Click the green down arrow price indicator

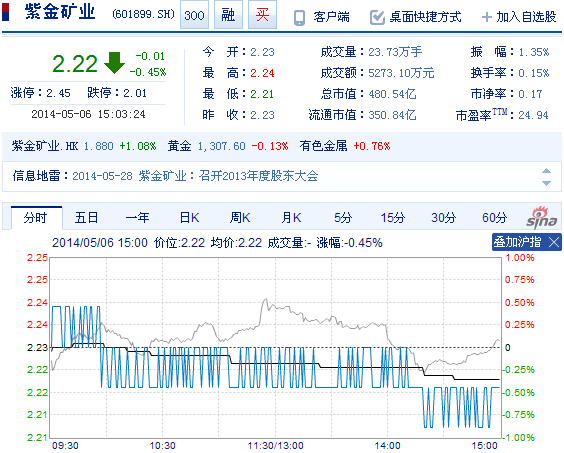coord(114,63)
